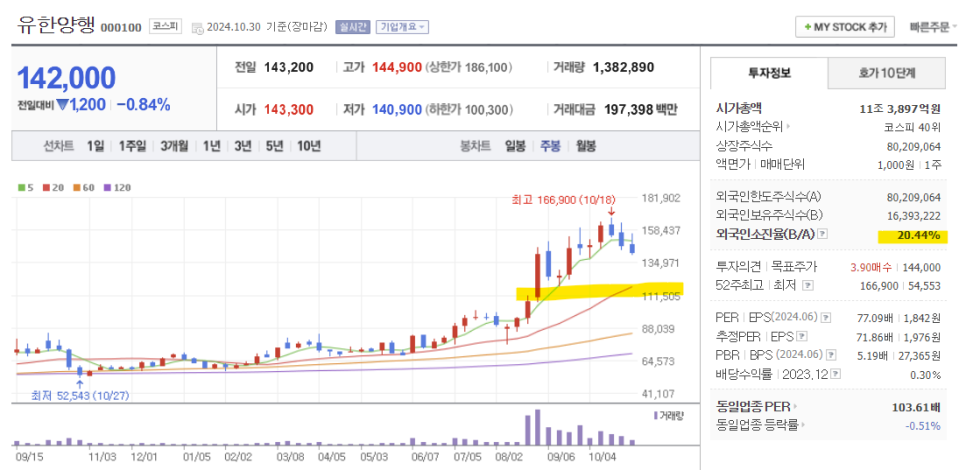Select the 3년 line chart period

click(243, 146)
